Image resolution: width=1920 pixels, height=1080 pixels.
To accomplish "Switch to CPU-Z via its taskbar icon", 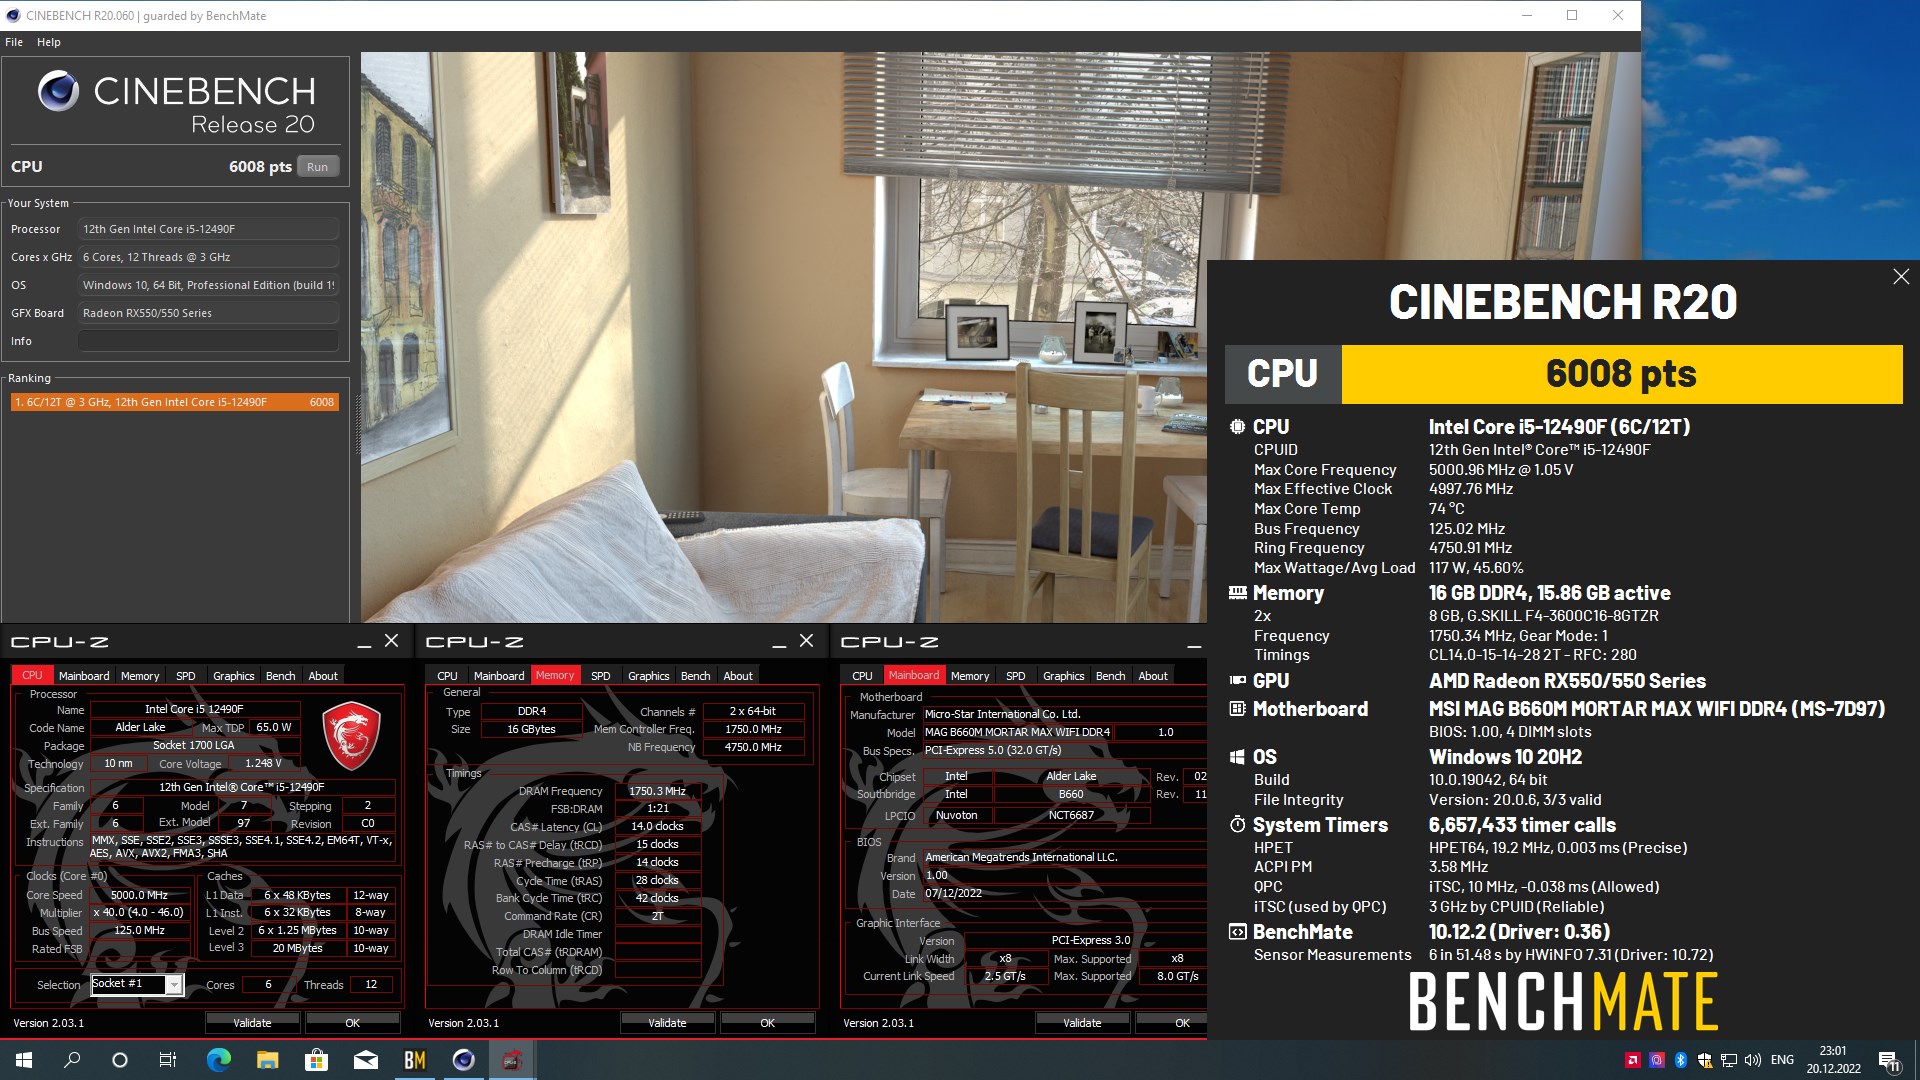I will 512,1060.
